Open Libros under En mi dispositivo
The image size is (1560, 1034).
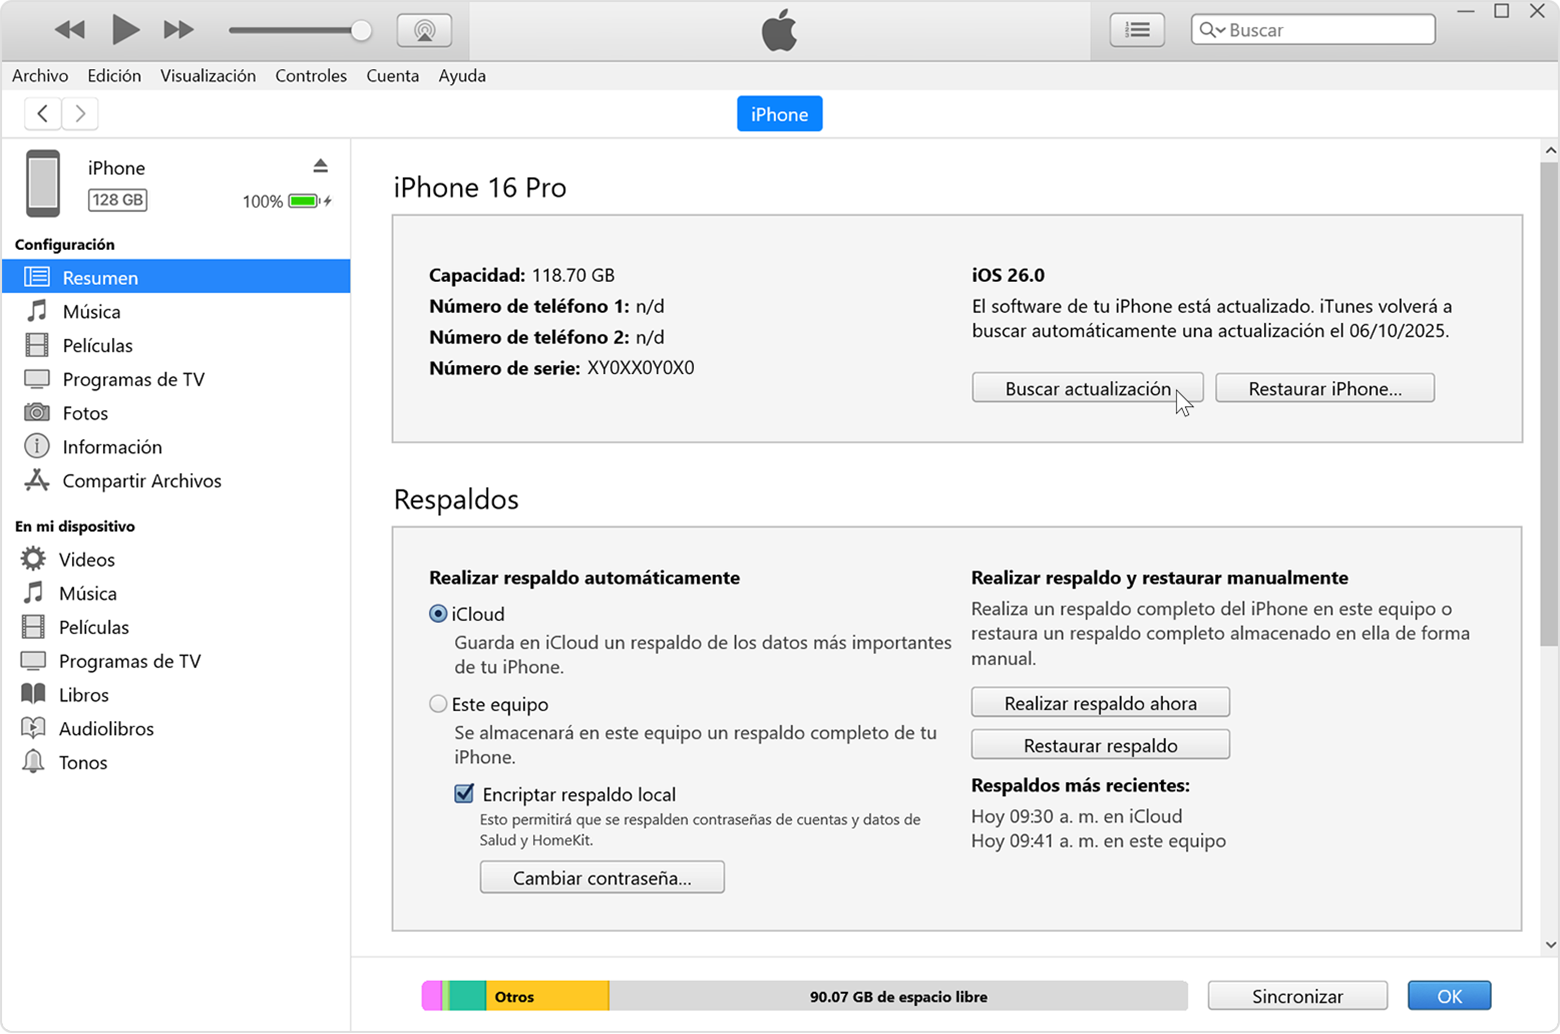85,694
